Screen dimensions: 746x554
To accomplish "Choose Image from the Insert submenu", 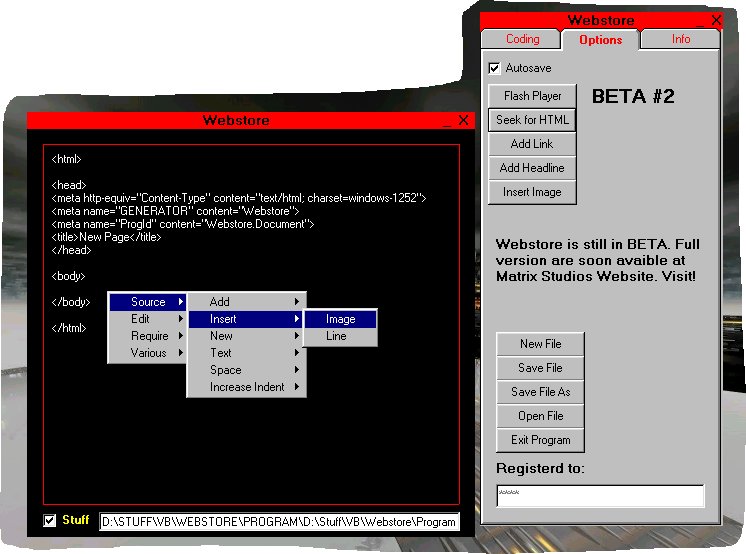I will tap(340, 319).
